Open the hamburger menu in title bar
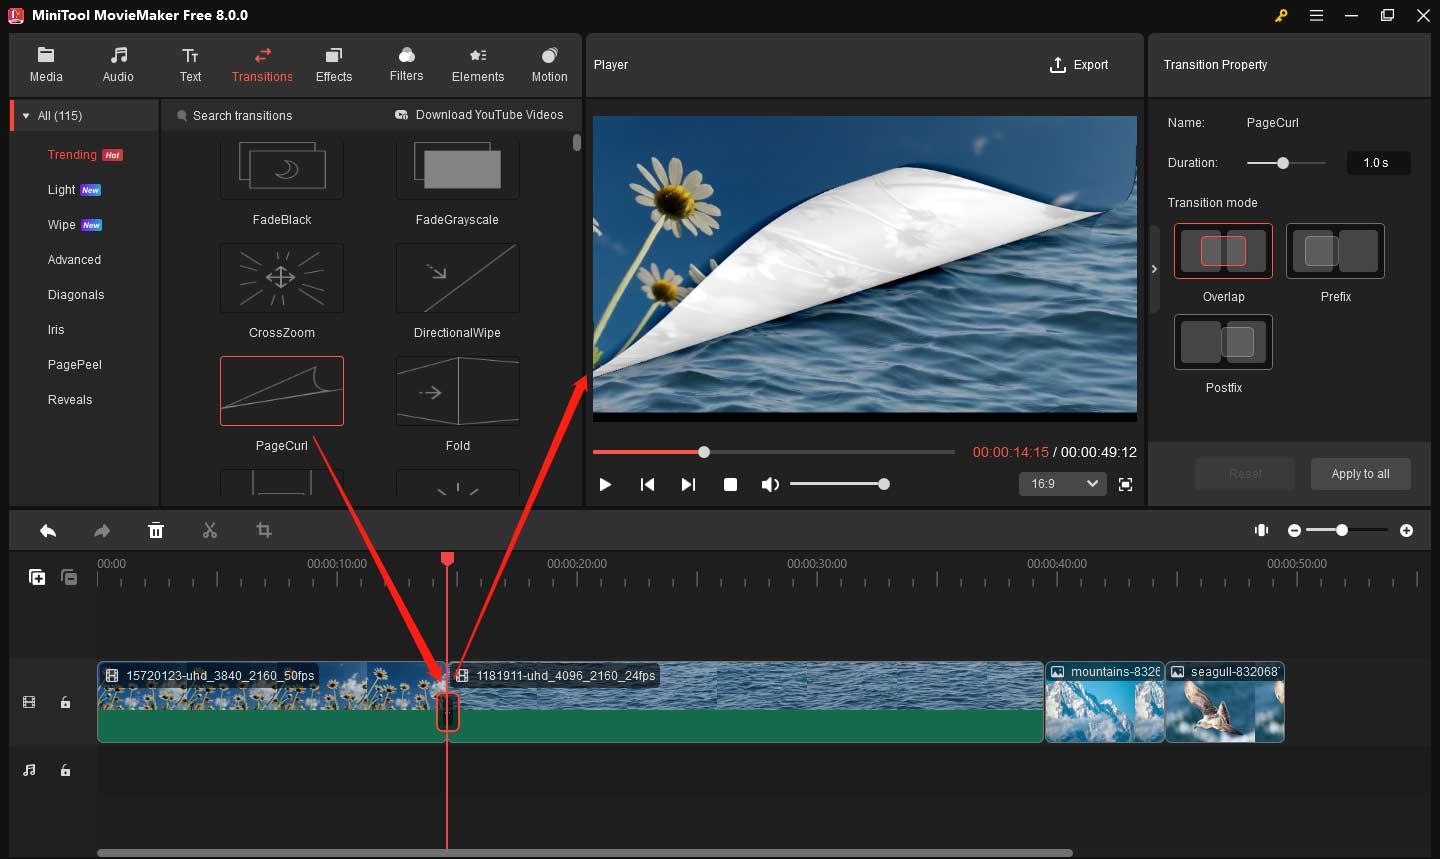Screen dimensions: 1440x859 tap(1317, 15)
